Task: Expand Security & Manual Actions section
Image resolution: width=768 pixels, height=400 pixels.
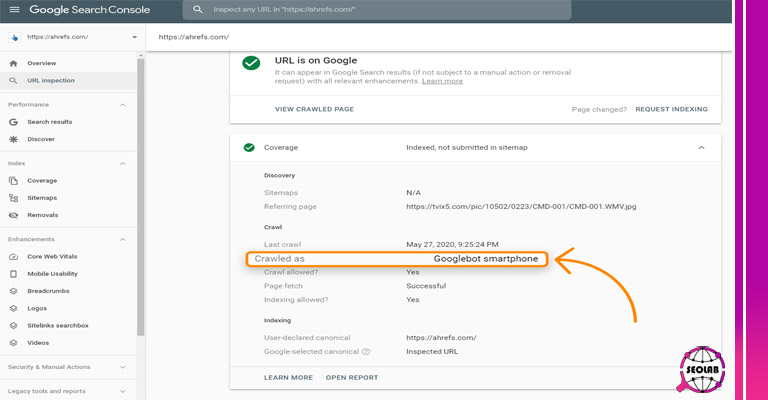Action: (122, 367)
